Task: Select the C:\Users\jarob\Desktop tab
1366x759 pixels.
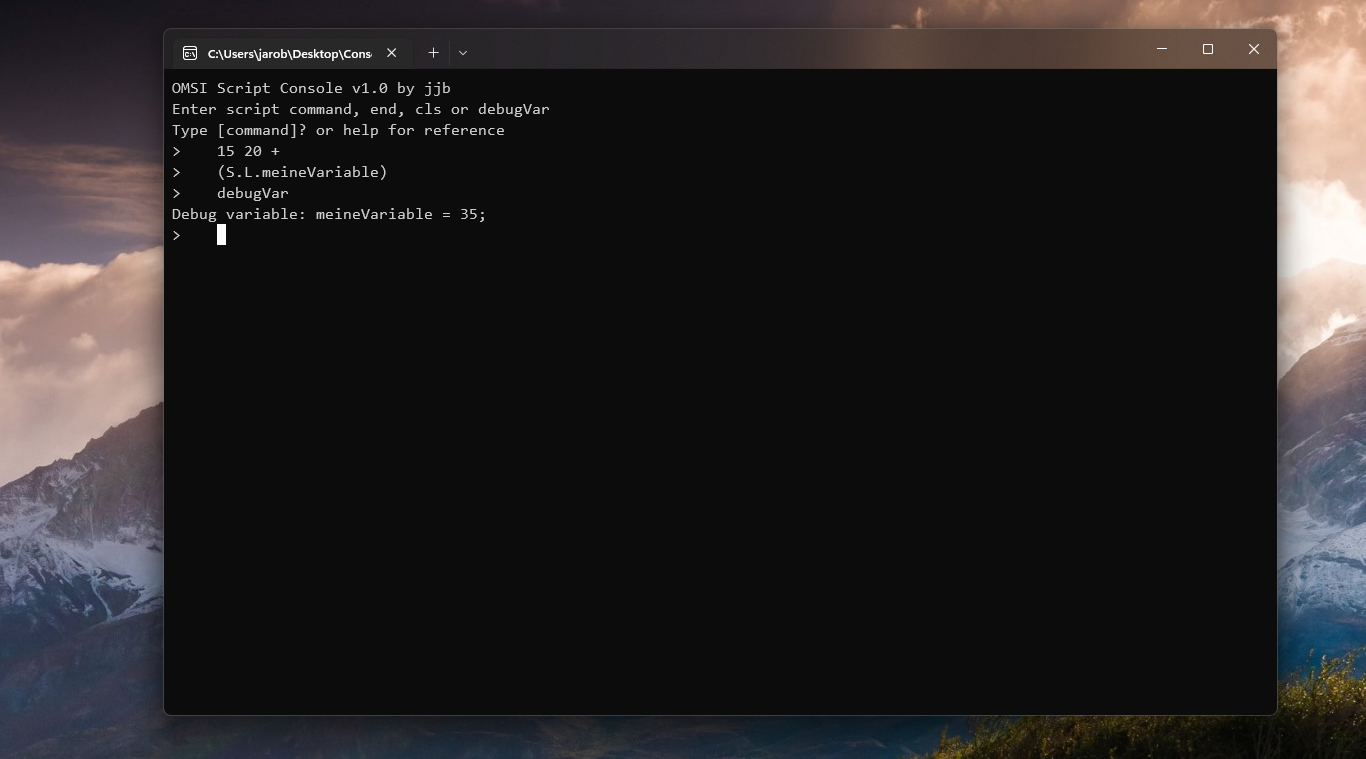Action: (288, 53)
